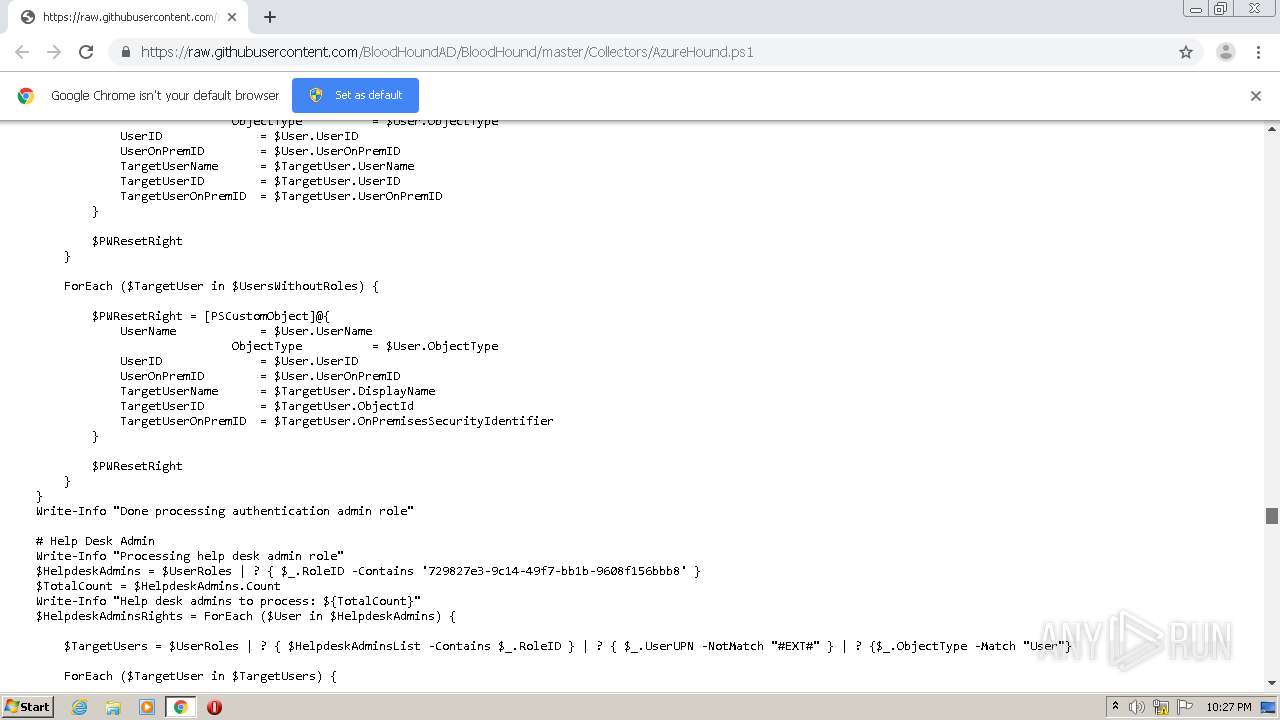This screenshot has height=720, width=1280.
Task: Click 'ForEach ($TargetUser in $TargetUsers)' line
Action: tap(200, 676)
